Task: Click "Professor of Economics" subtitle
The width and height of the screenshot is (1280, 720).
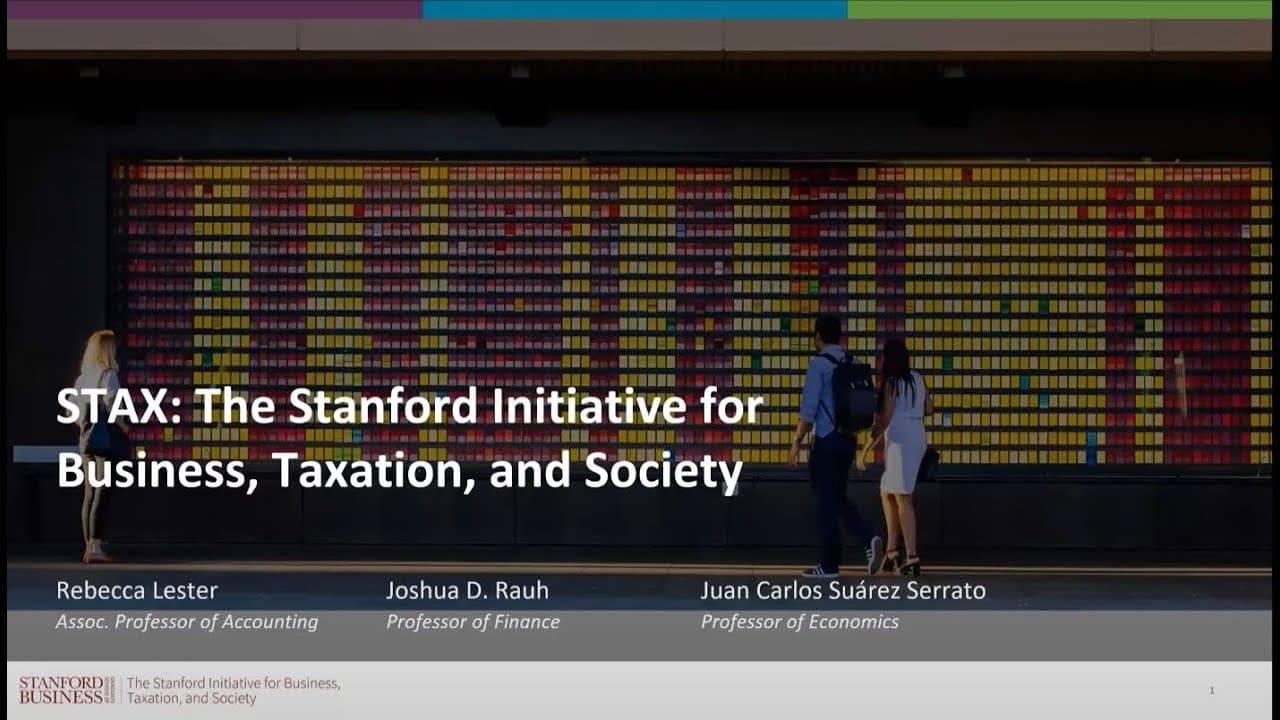Action: 799,622
